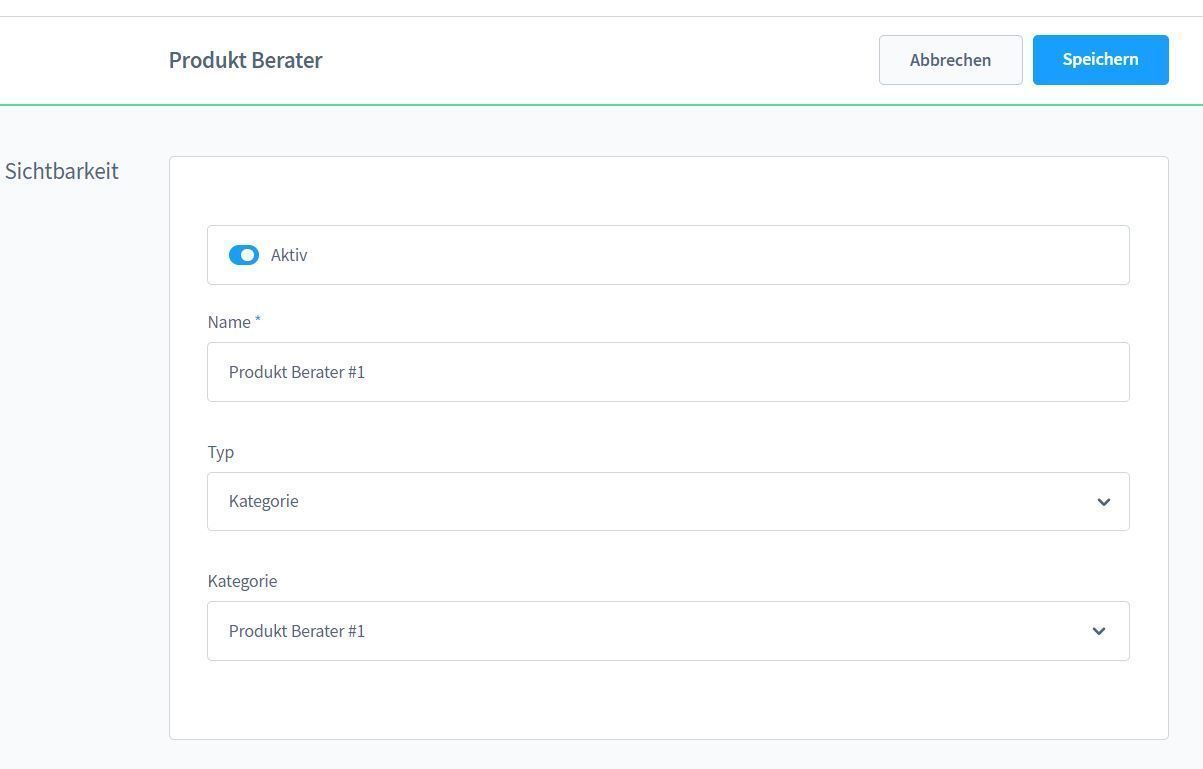The width and height of the screenshot is (1203, 769).
Task: Select the Sichtbarkeit section heading
Action: 62,171
